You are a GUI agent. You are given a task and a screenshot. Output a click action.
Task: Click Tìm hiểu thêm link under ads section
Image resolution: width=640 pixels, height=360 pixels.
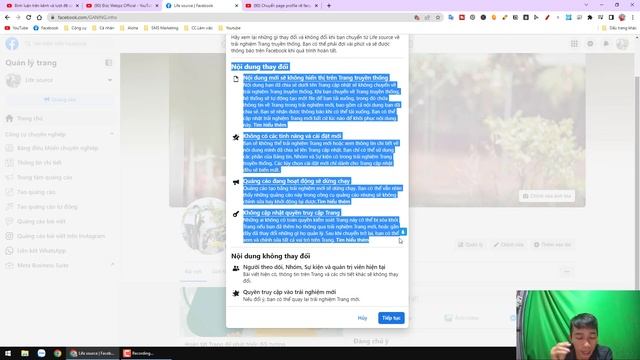point(333,201)
